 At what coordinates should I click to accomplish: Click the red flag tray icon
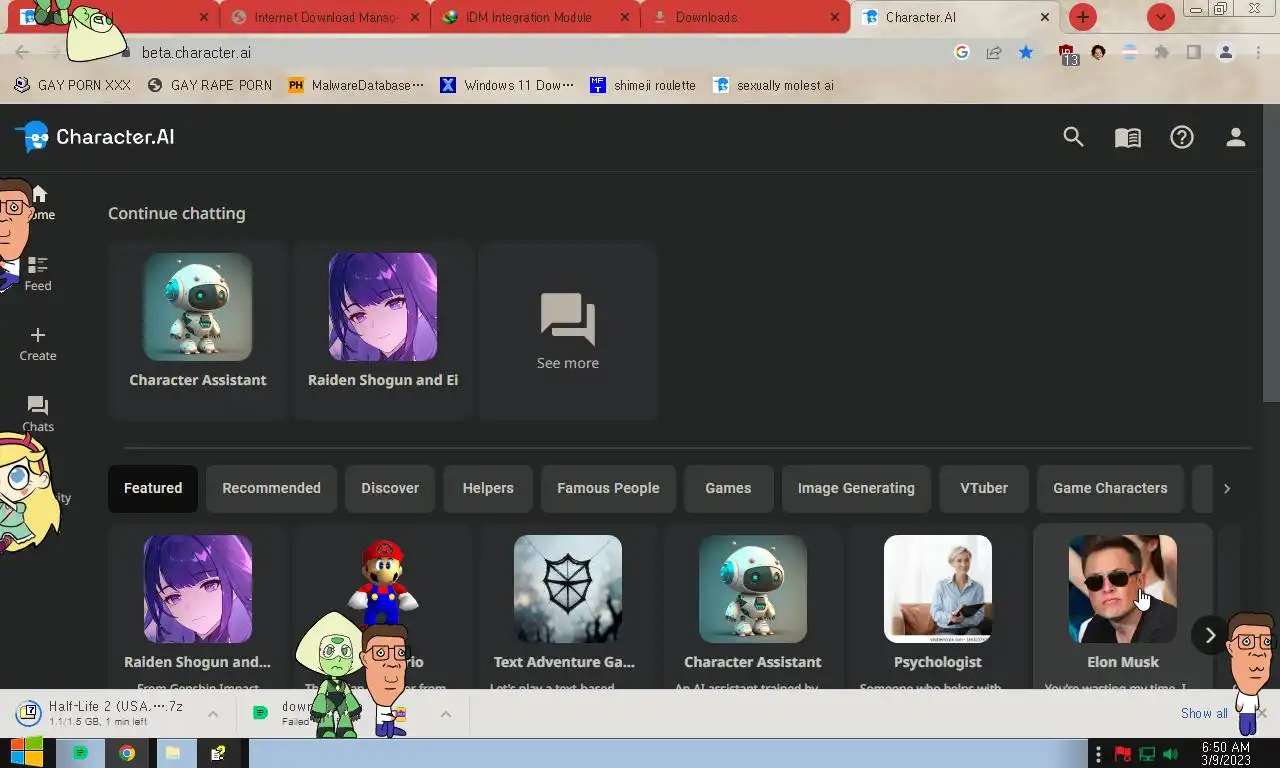(1123, 754)
